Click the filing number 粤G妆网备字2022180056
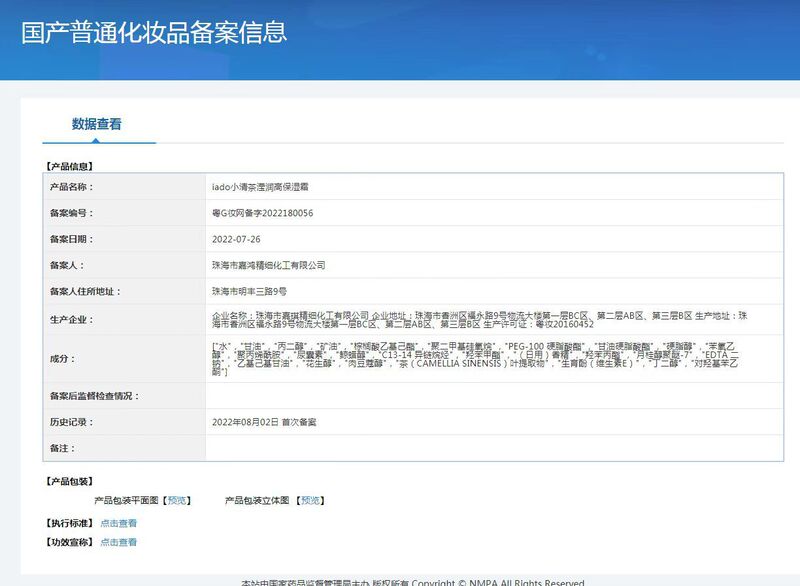Viewport: 800px width, 586px height. [x=262, y=213]
